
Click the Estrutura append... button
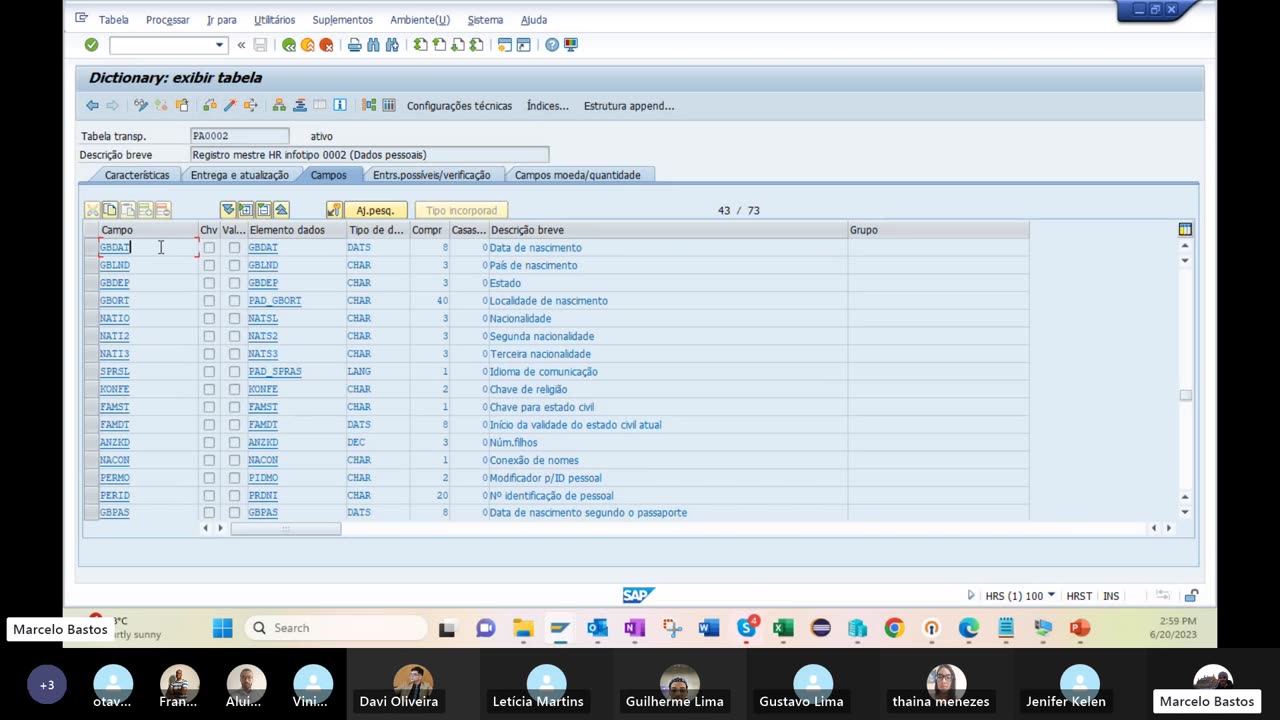pos(629,106)
